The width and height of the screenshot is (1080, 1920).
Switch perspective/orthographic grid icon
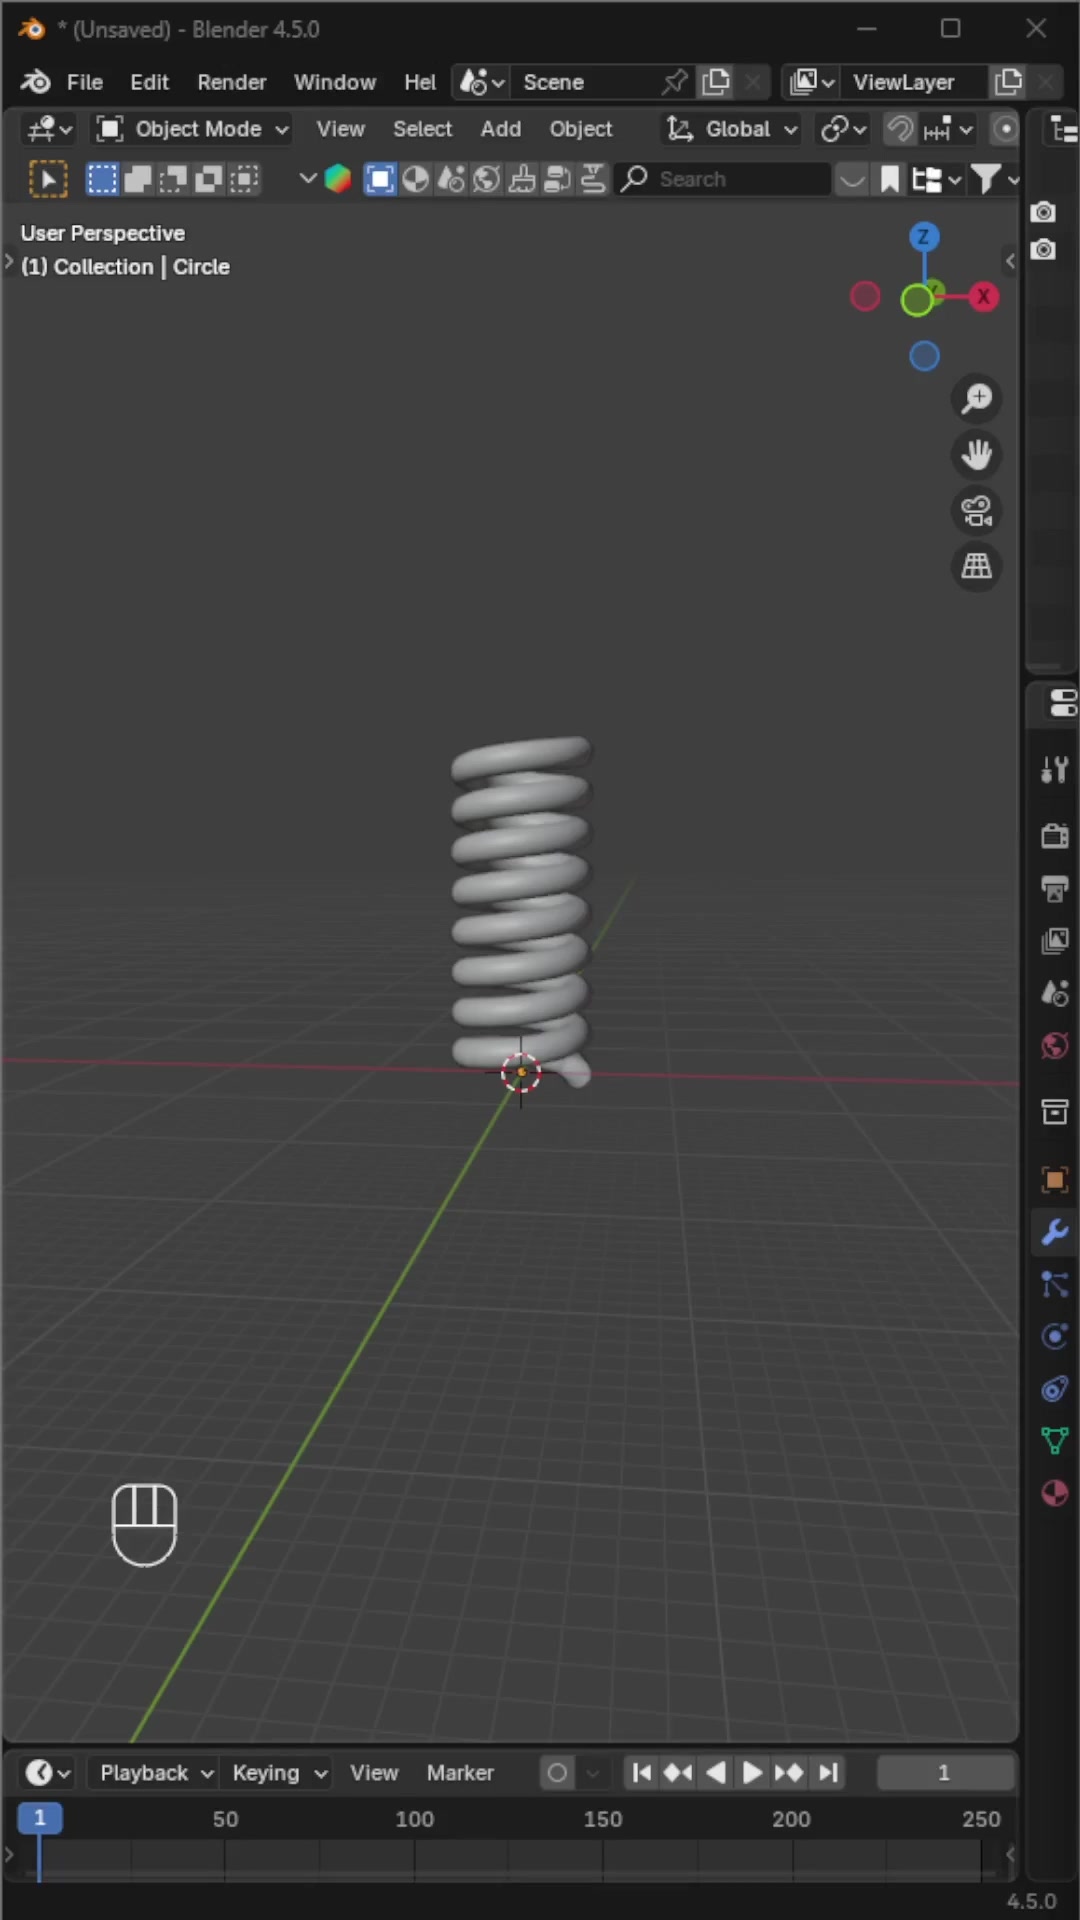coord(976,567)
